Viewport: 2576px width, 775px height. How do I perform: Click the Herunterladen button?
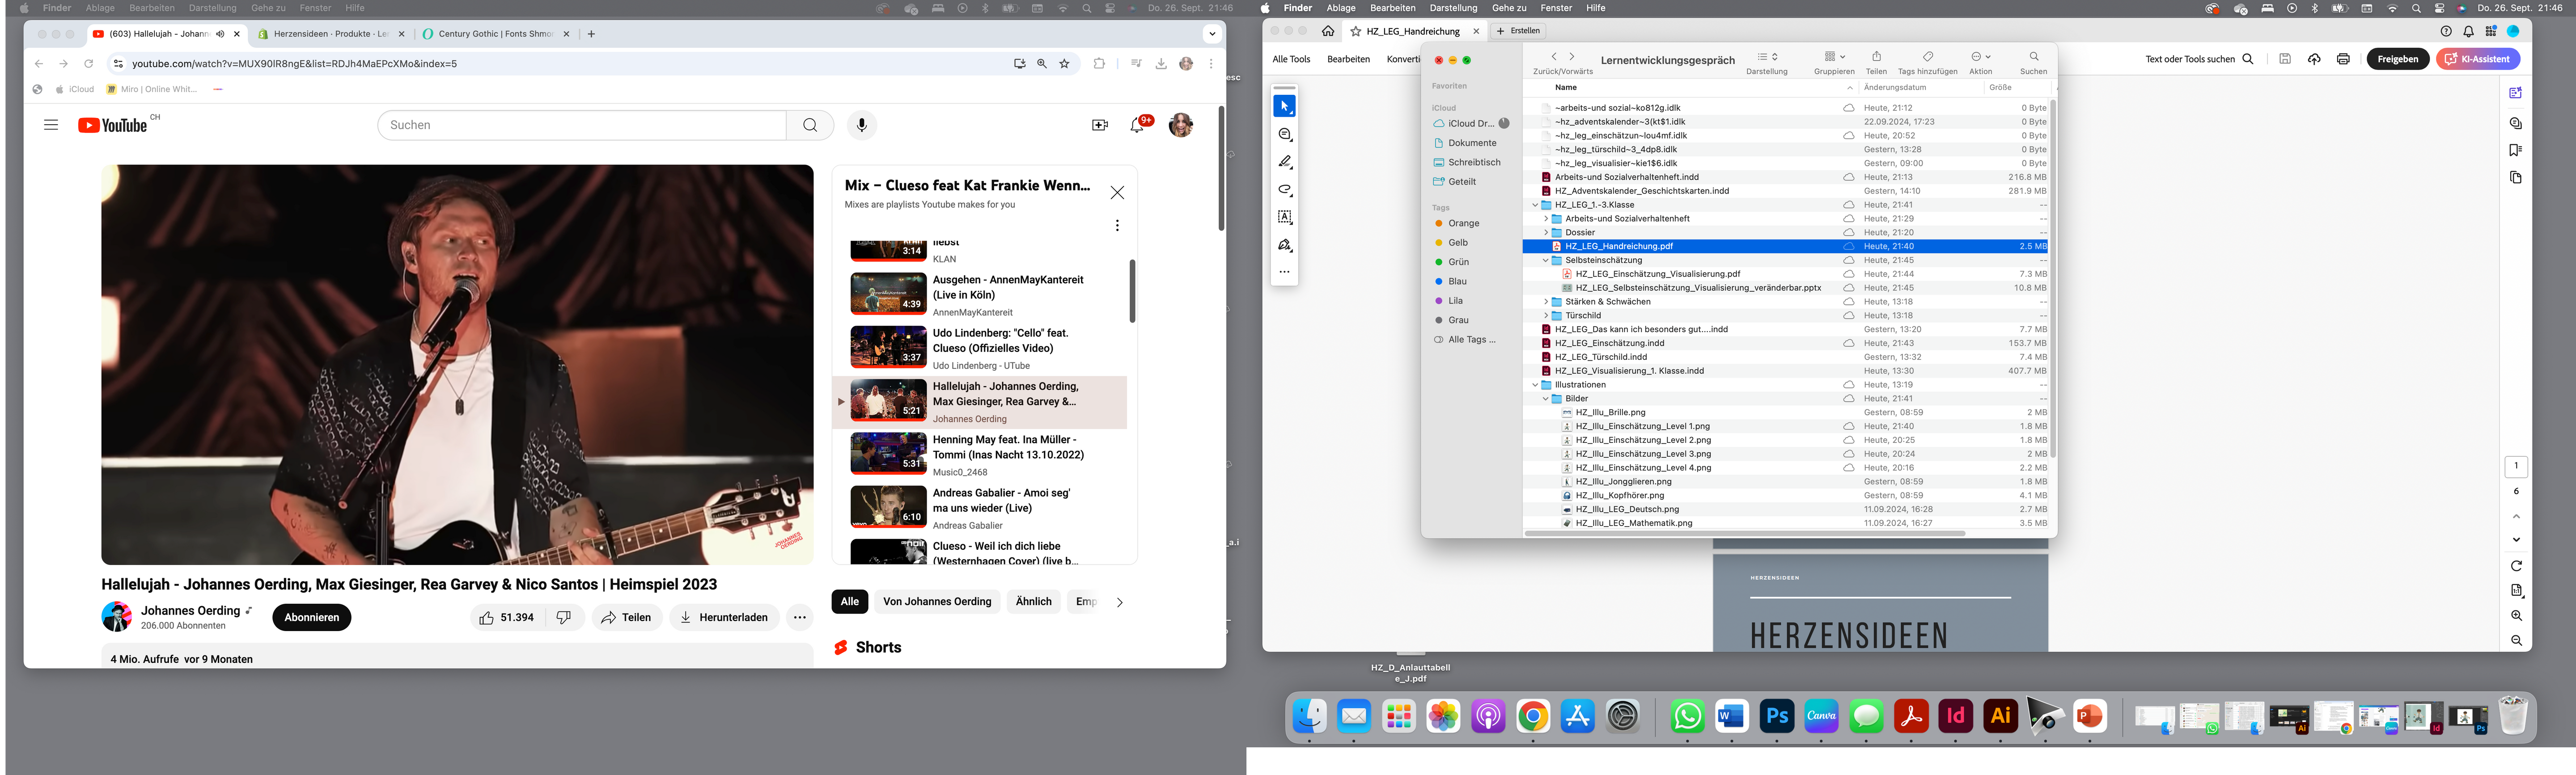(724, 618)
